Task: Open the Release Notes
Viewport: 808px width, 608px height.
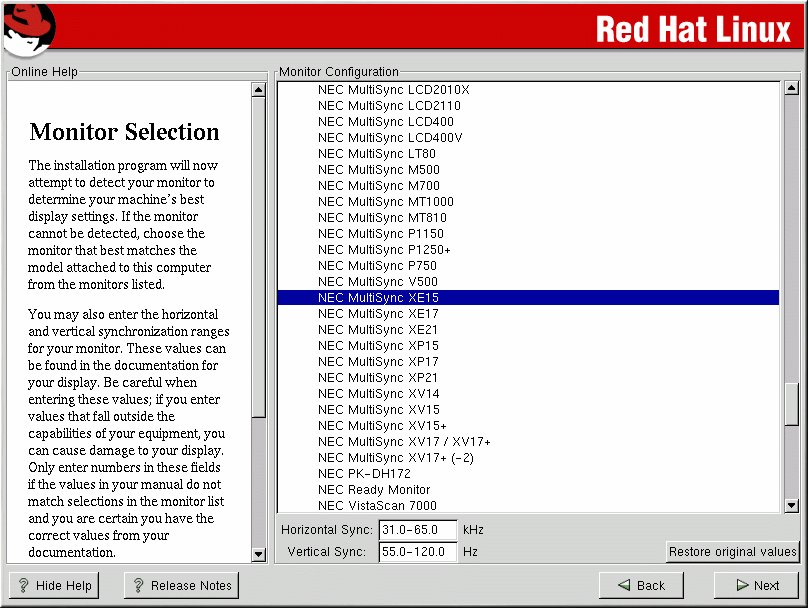Action: (x=181, y=585)
